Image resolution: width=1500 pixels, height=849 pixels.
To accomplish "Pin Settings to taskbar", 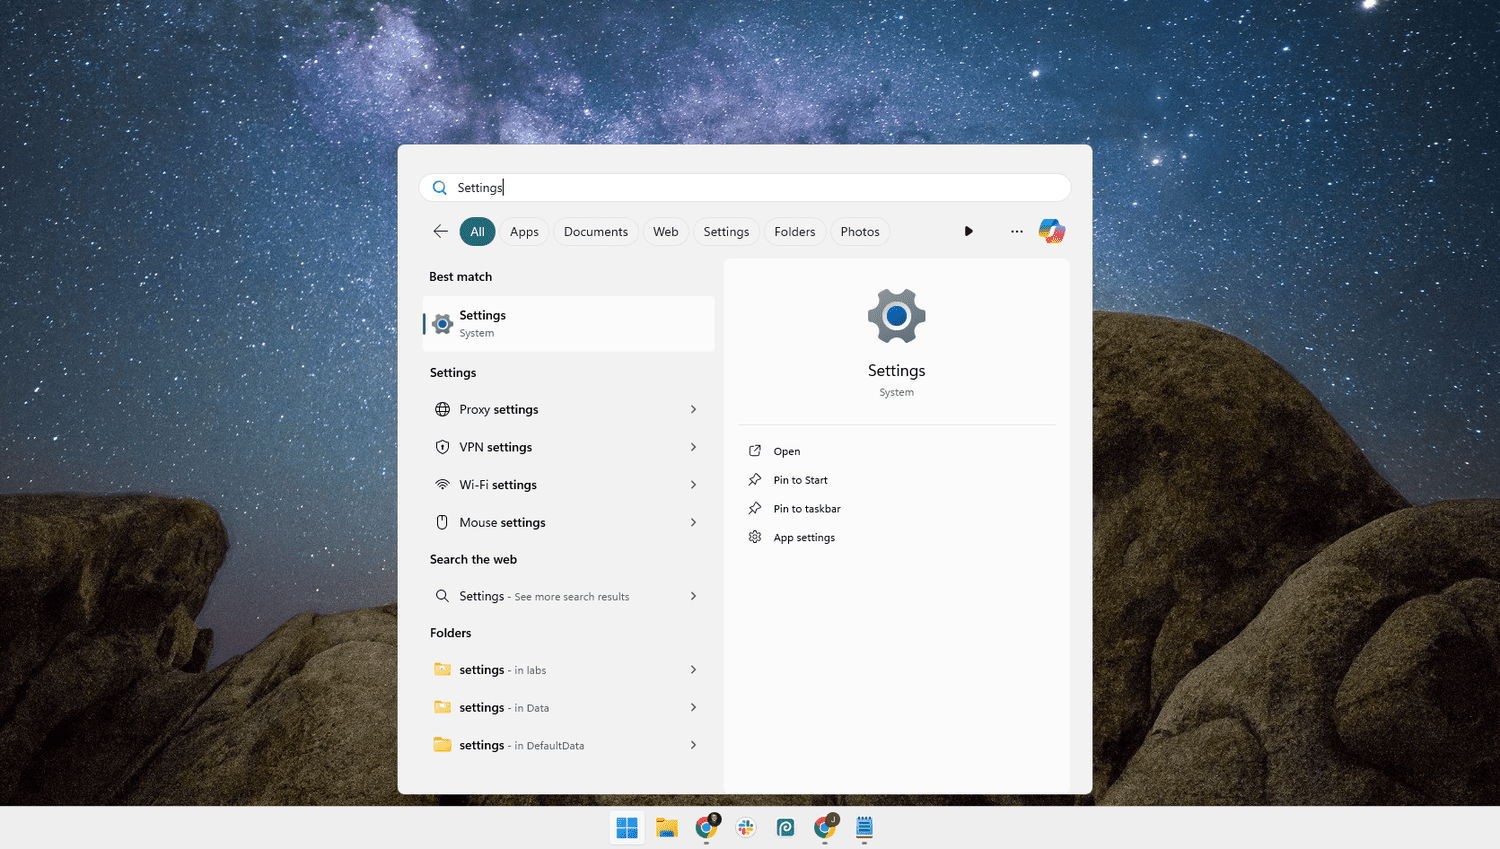I will click(806, 509).
